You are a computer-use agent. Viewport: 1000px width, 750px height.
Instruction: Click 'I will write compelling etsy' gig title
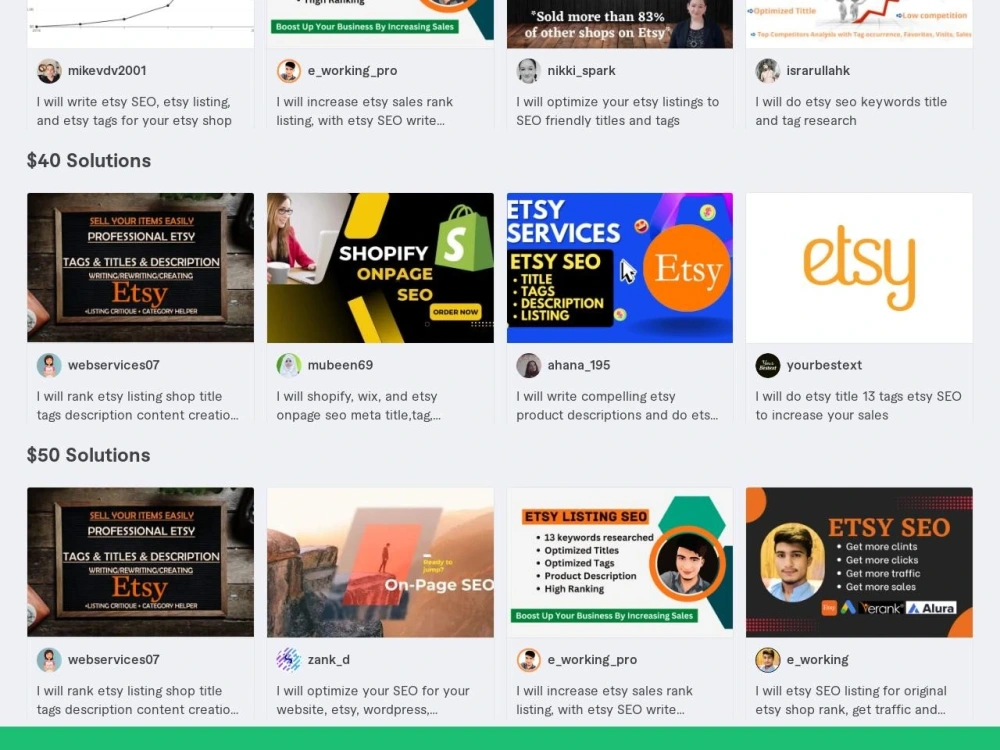[x=617, y=406]
